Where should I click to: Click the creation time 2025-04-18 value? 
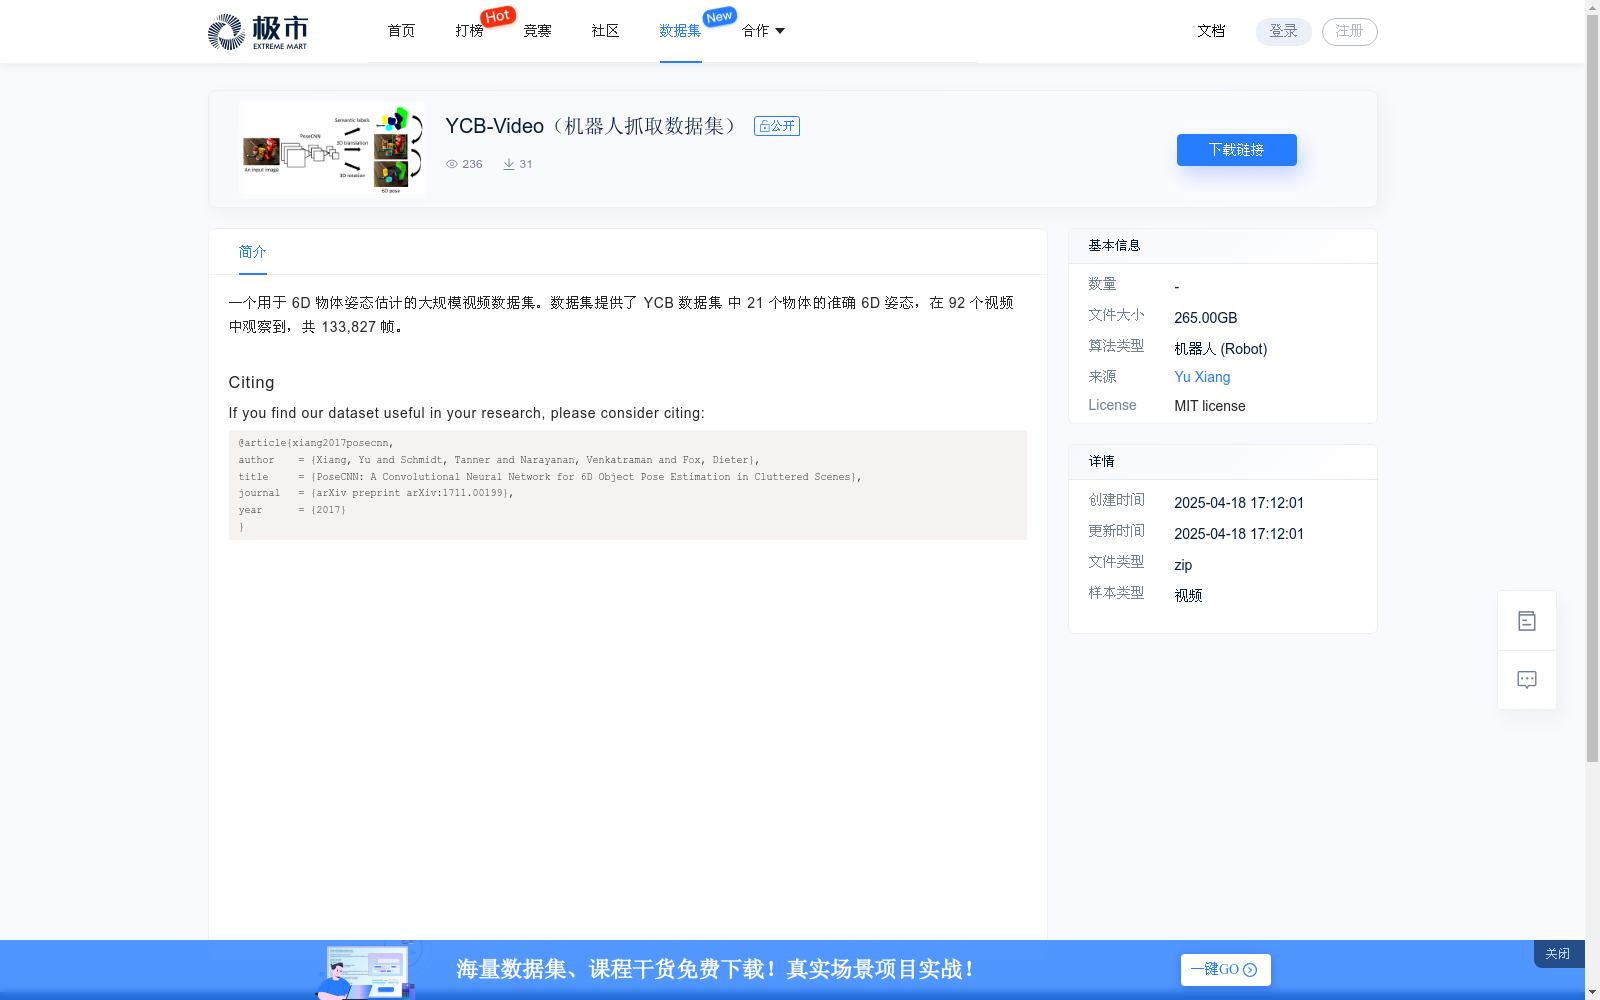[x=1239, y=503]
